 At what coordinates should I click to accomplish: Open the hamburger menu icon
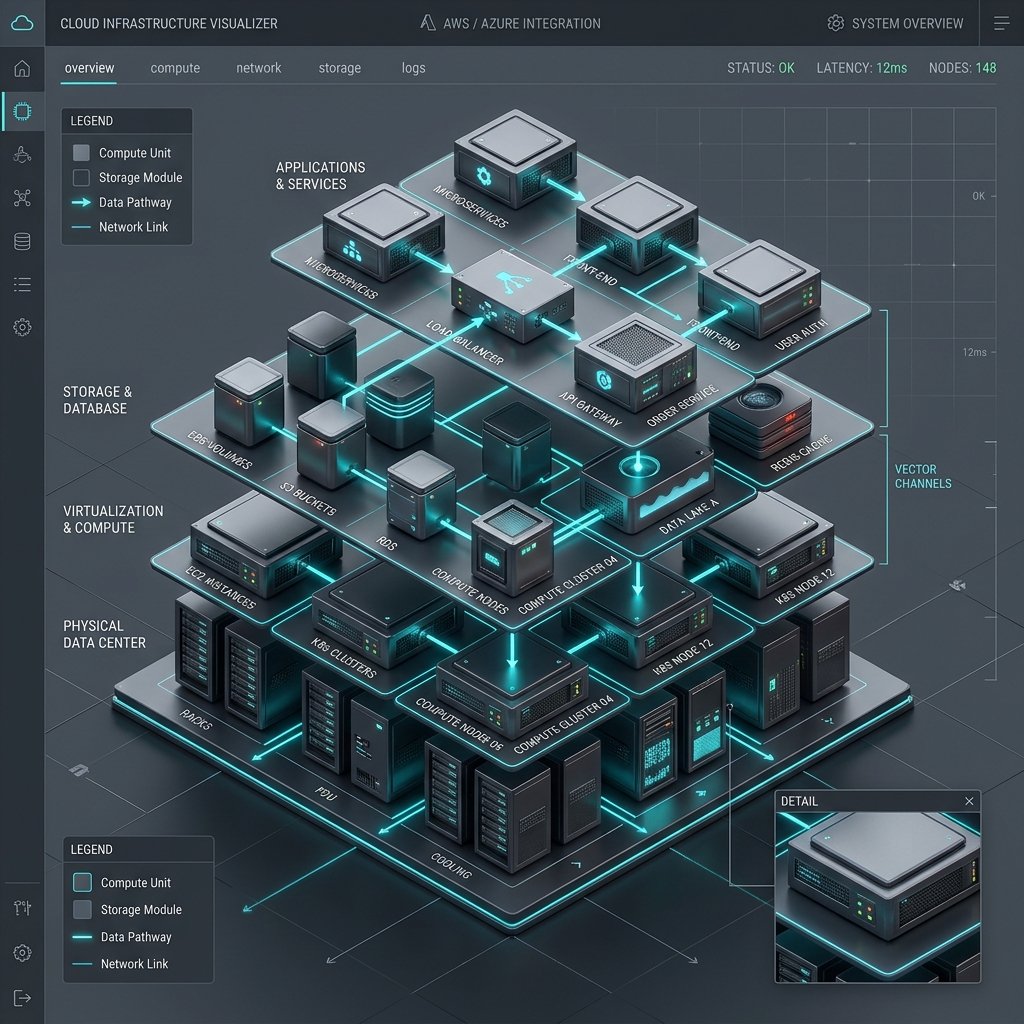point(1001,24)
